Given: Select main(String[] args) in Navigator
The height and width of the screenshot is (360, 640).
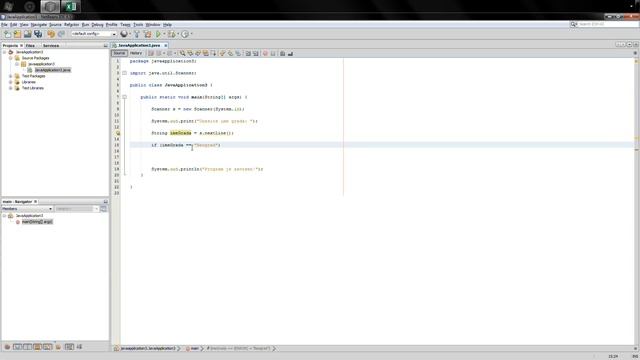Looking at the screenshot, I should click(x=37, y=222).
